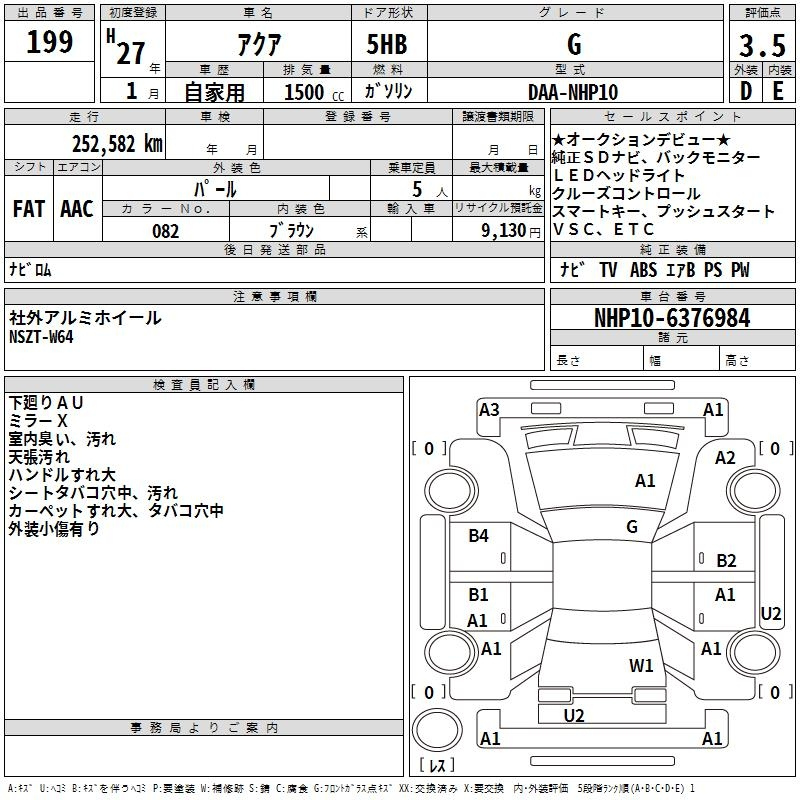The image size is (800, 800).
Task: Click the evaluation score 3.5
Action: click(760, 46)
